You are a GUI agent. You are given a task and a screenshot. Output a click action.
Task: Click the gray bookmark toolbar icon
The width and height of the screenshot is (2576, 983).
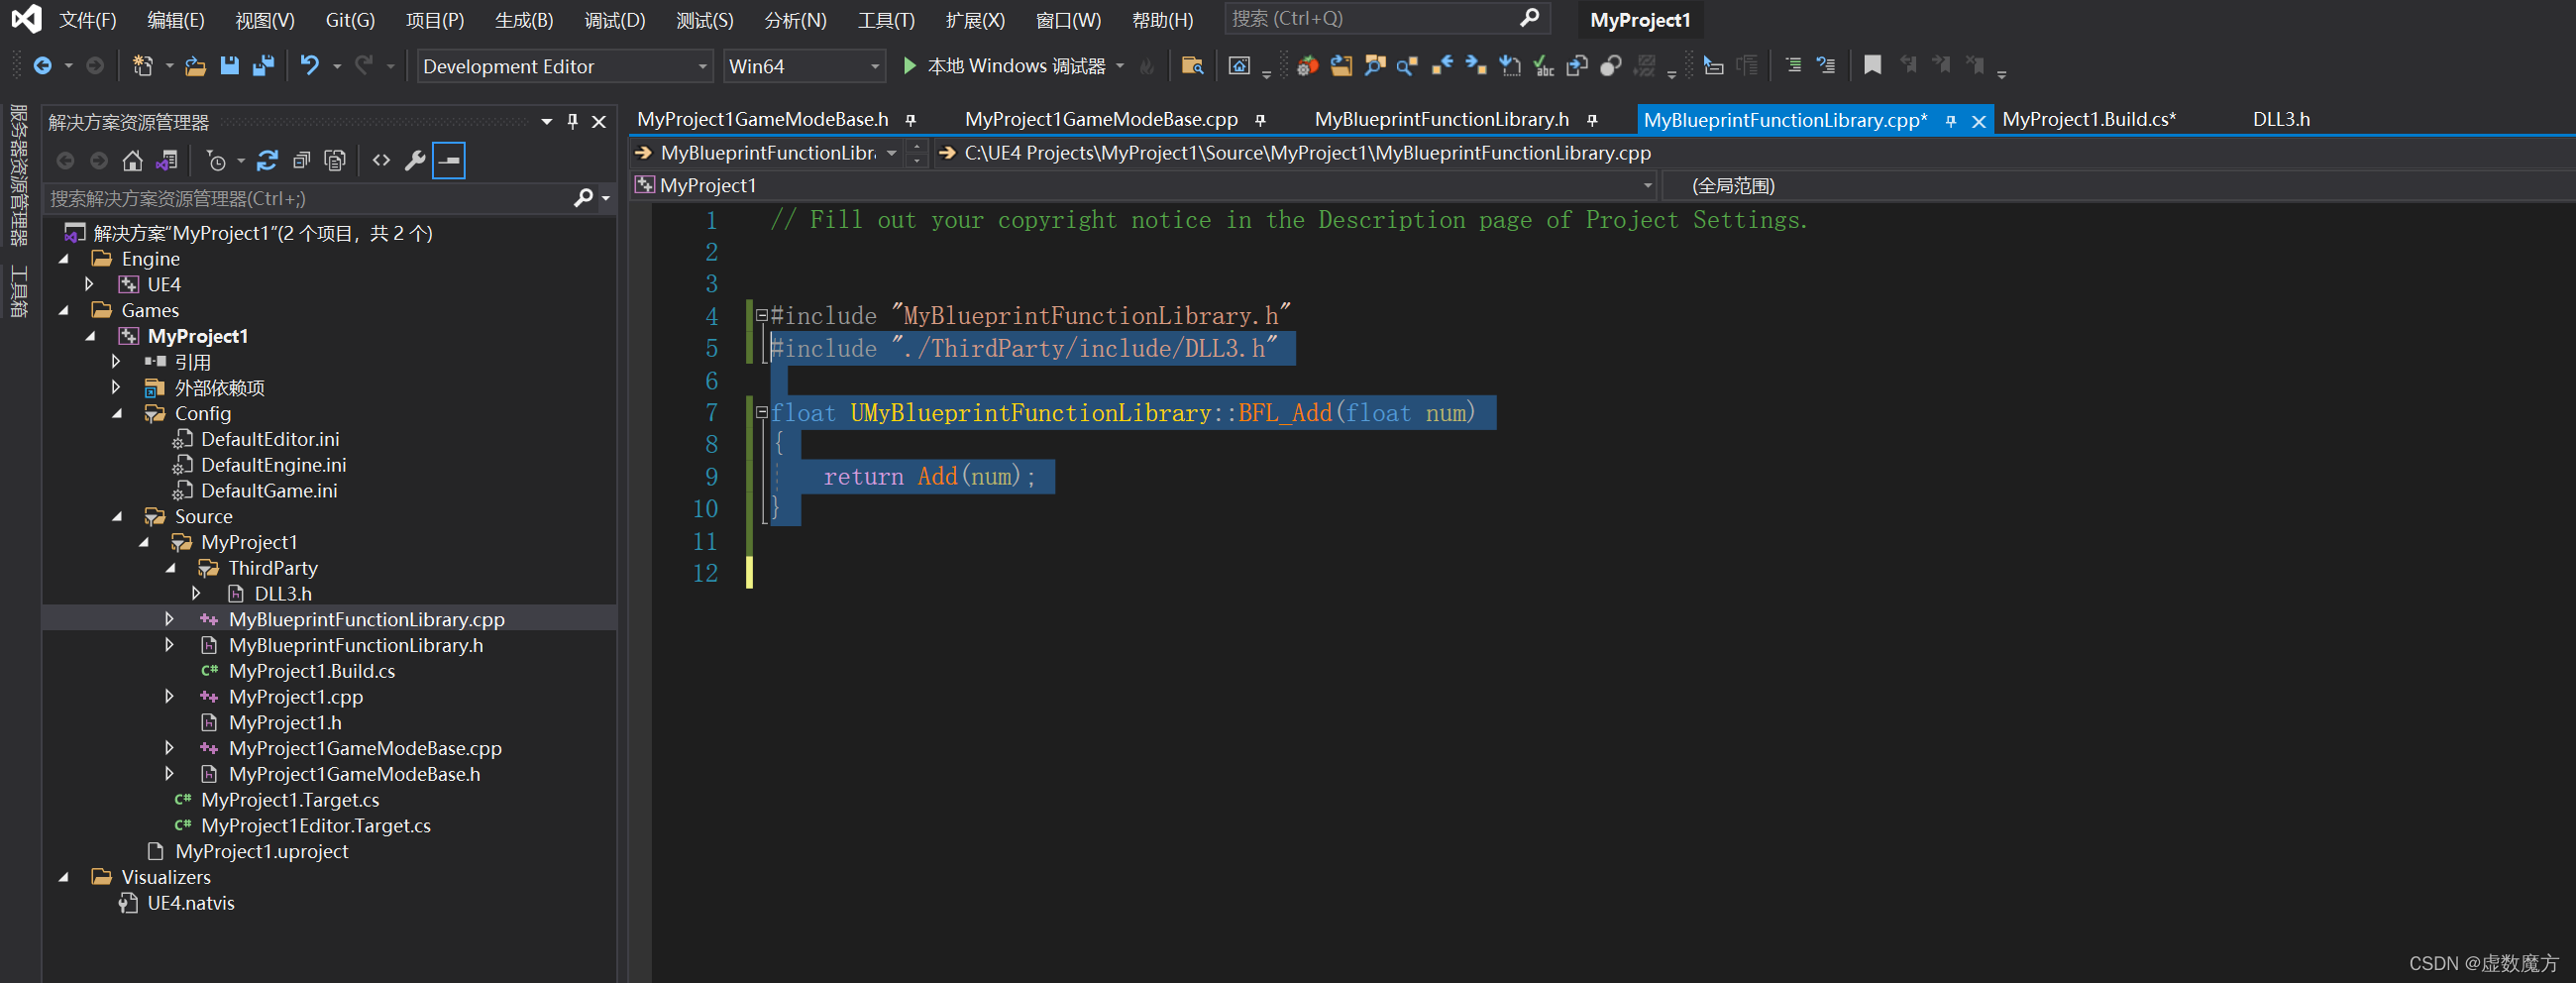pyautogui.click(x=1872, y=65)
